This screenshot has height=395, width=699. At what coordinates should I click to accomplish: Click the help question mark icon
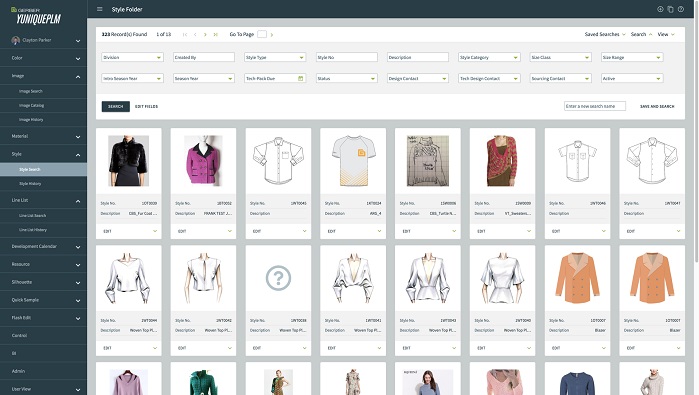tap(681, 9)
